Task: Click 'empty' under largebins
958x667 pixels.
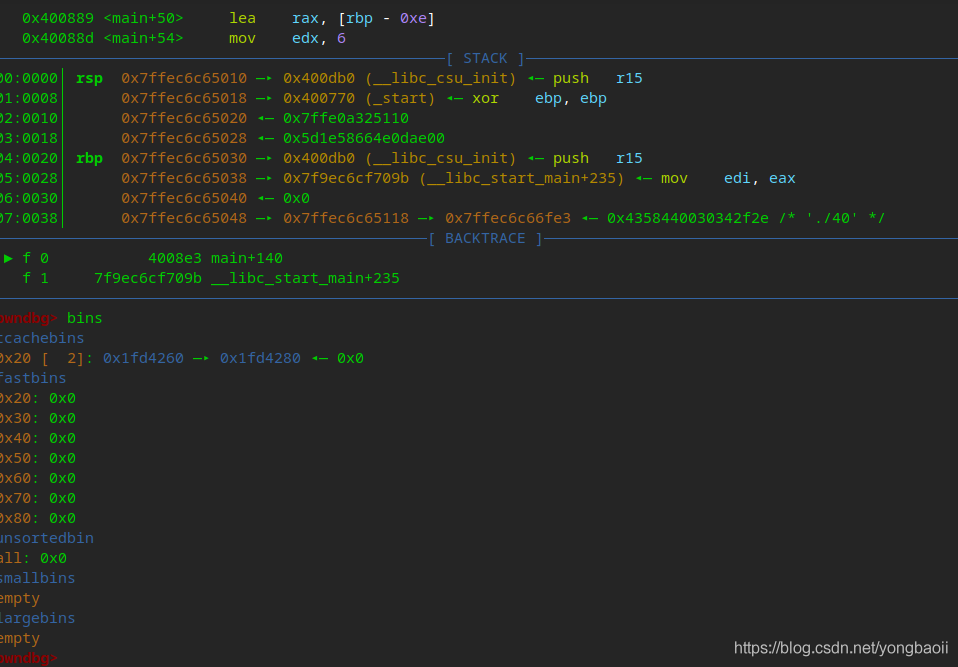Action: (x=20, y=639)
